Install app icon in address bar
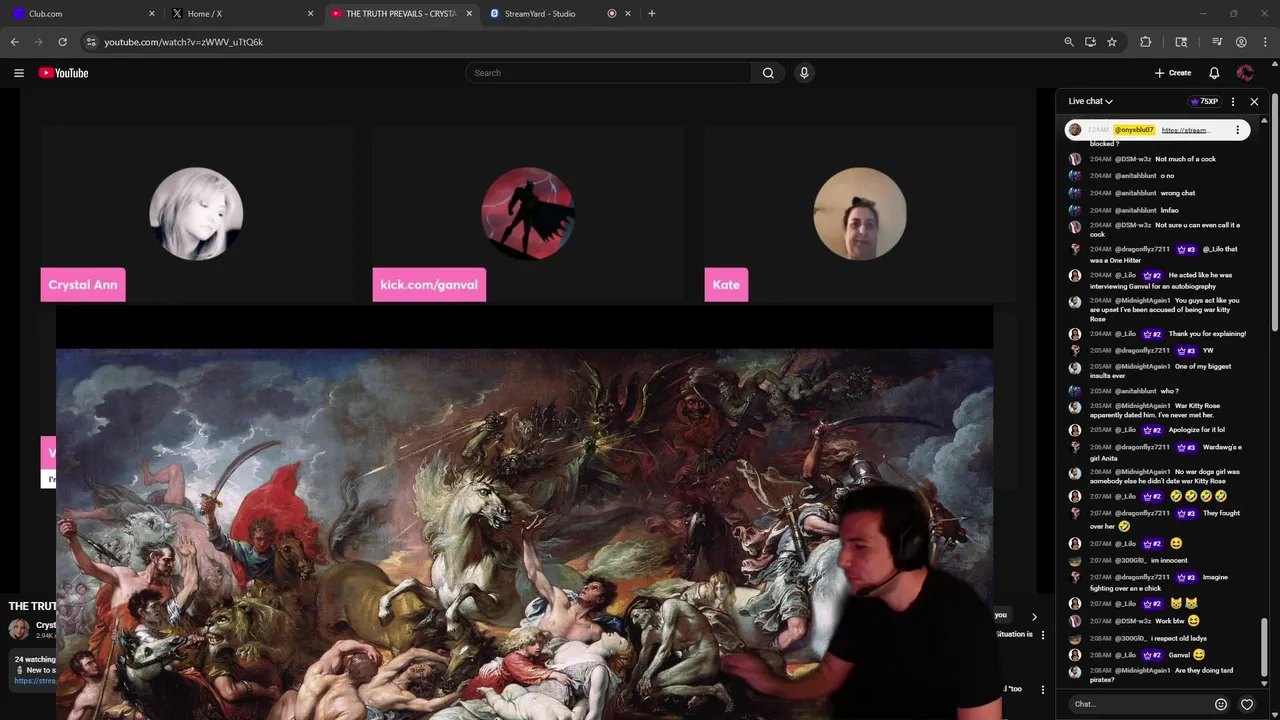 (1090, 42)
